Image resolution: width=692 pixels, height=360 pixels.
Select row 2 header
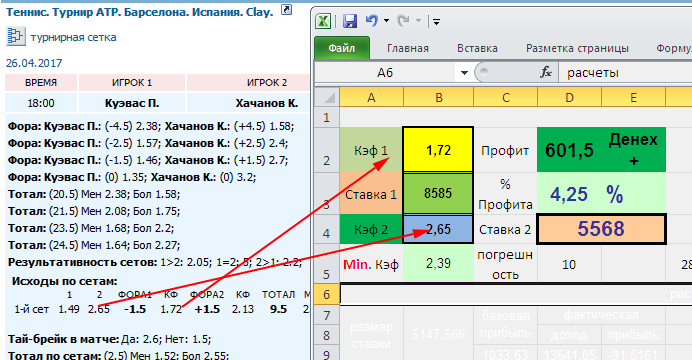(327, 150)
